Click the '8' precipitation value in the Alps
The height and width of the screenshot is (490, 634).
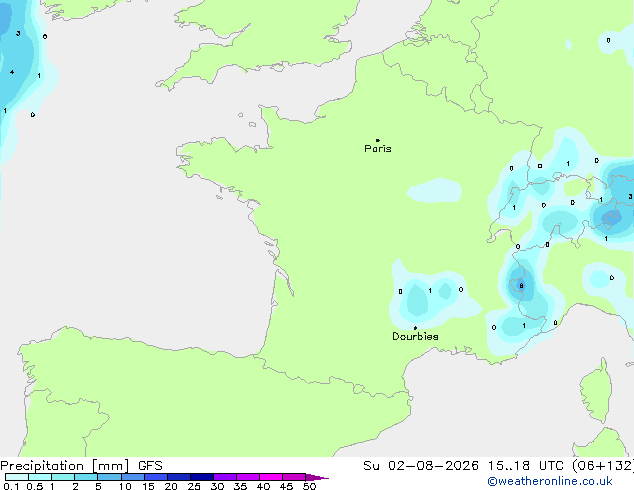[521, 286]
